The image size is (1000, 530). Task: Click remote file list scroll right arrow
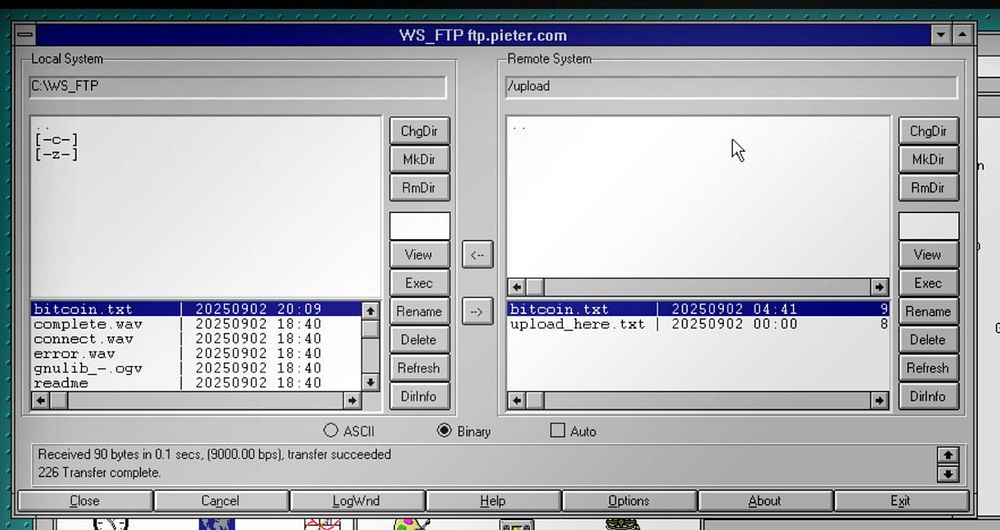coord(879,400)
